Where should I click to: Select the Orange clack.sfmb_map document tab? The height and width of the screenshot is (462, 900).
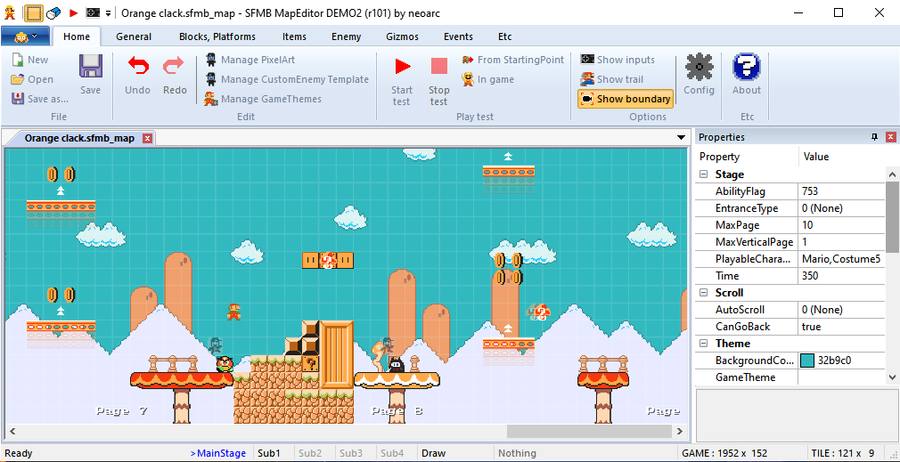[79, 138]
